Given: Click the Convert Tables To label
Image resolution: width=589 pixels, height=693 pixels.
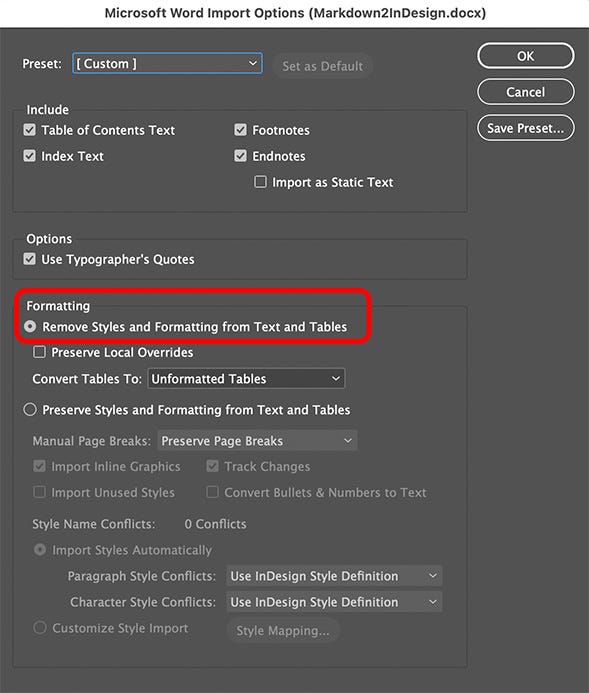Looking at the screenshot, I should pyautogui.click(x=87, y=379).
